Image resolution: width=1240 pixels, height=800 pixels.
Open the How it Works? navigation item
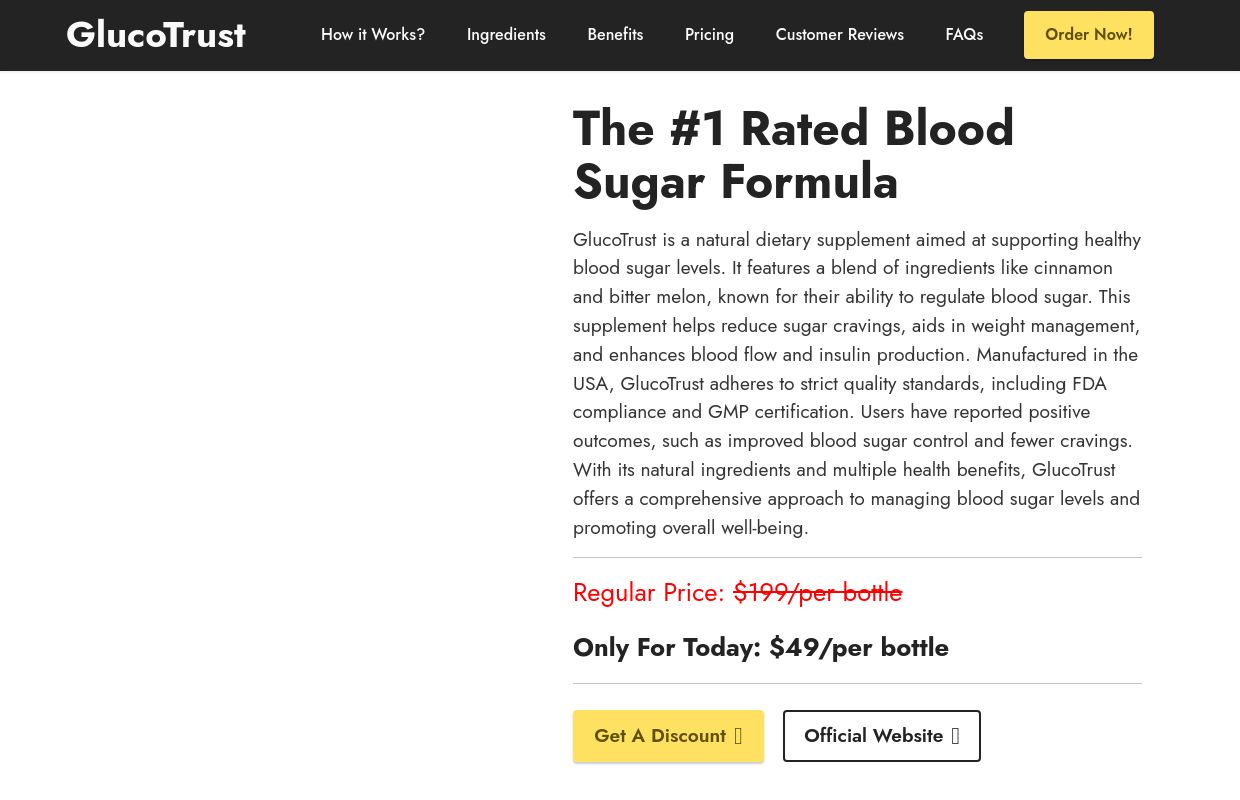pos(372,34)
